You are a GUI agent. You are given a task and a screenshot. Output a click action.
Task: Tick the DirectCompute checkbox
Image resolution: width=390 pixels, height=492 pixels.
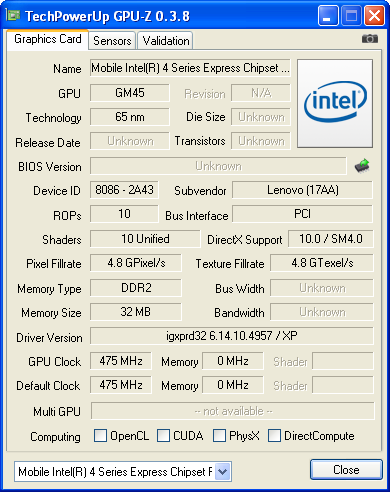coord(274,435)
